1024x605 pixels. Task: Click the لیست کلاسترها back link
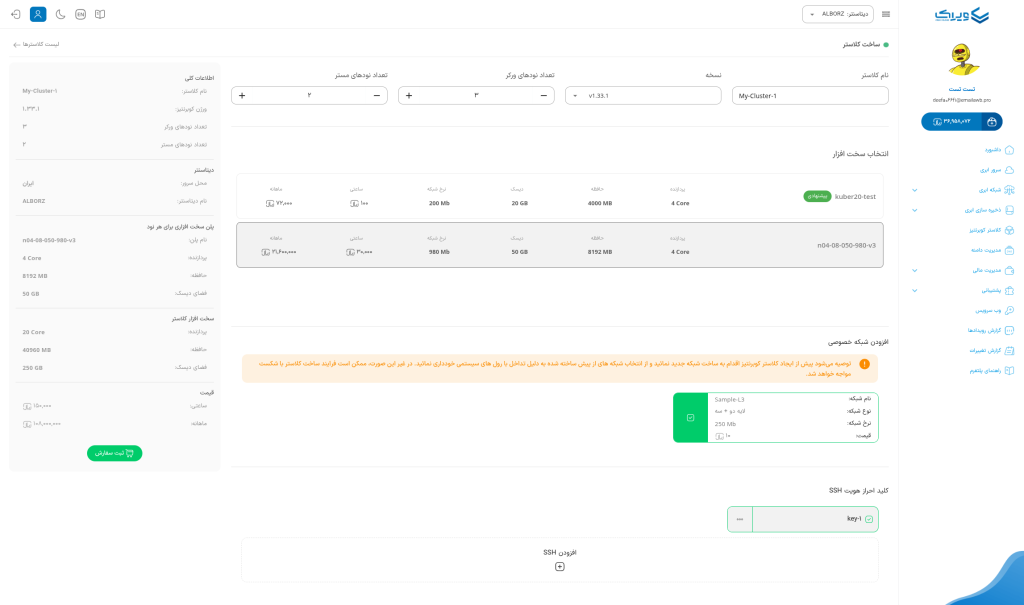[37, 44]
